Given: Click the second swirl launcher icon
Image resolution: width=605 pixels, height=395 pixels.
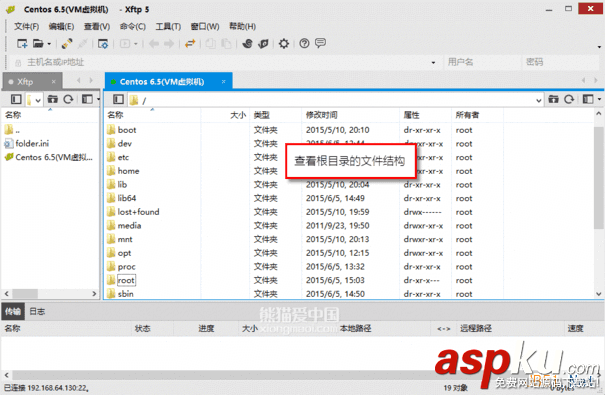Looking at the screenshot, I should tap(263, 44).
